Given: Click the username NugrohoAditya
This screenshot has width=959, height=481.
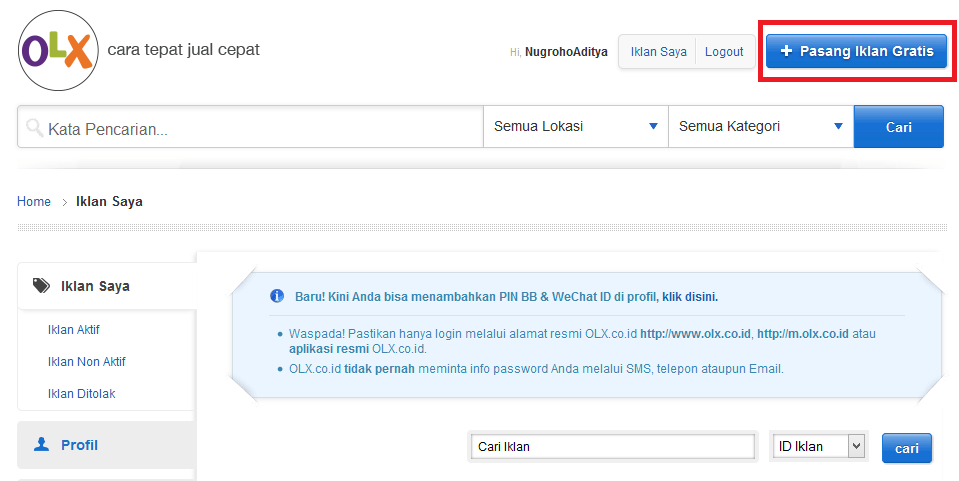Looking at the screenshot, I should [566, 52].
